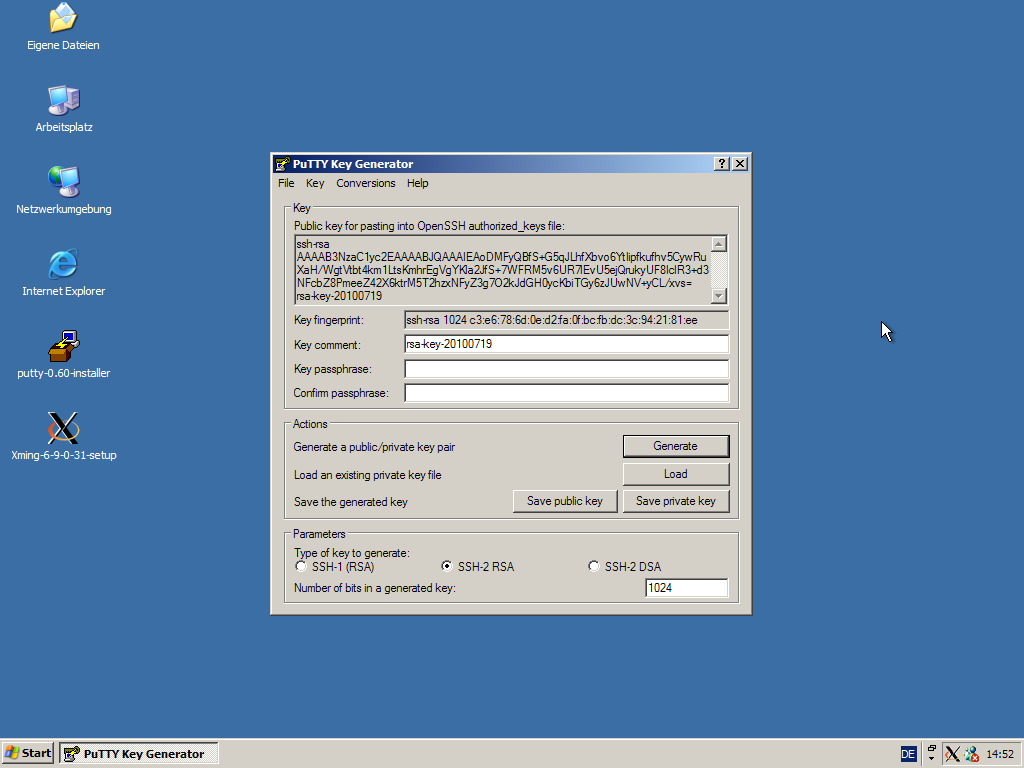The width and height of the screenshot is (1024, 768).
Task: Click the Save private key button
Action: pyautogui.click(x=675, y=501)
